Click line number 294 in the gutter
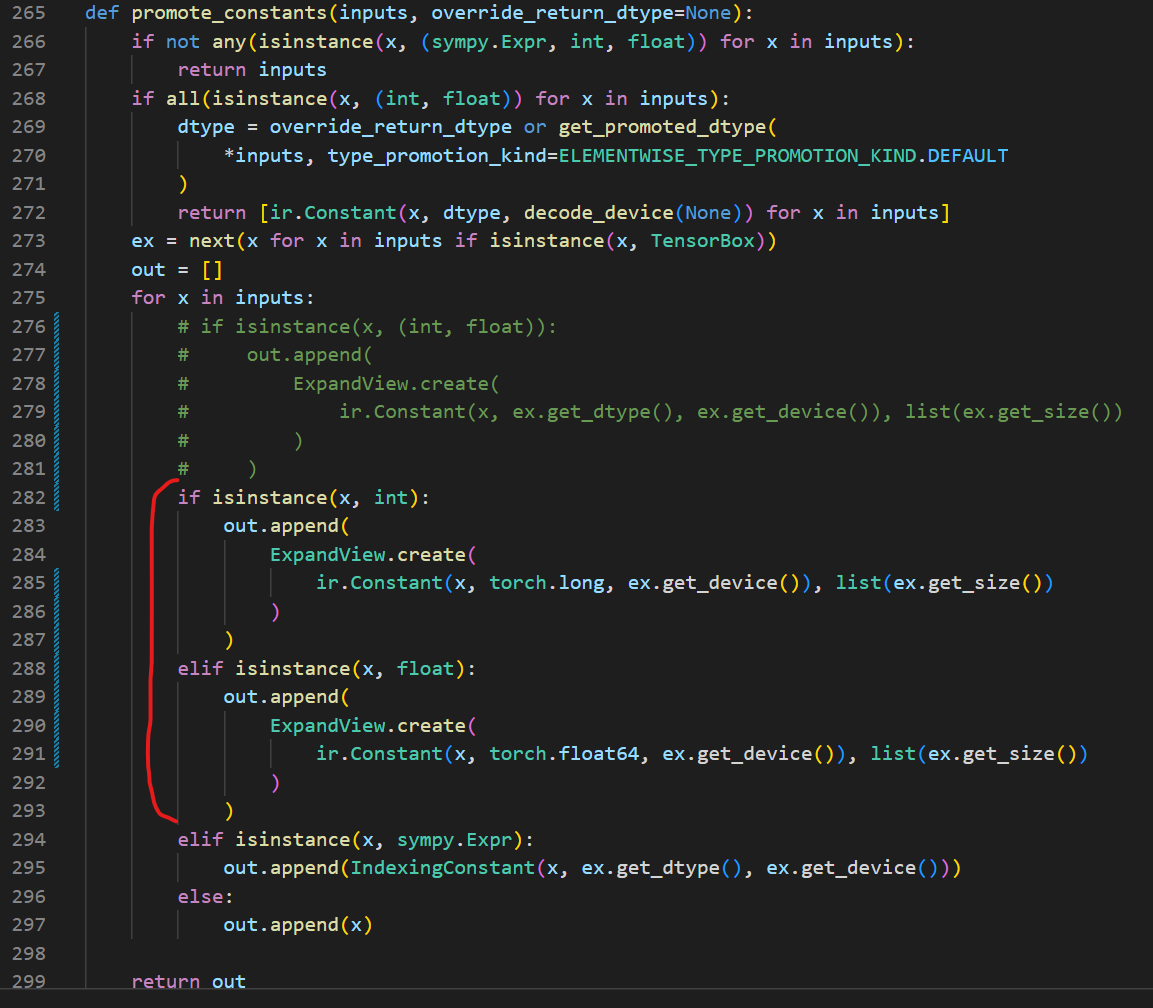 coord(29,840)
